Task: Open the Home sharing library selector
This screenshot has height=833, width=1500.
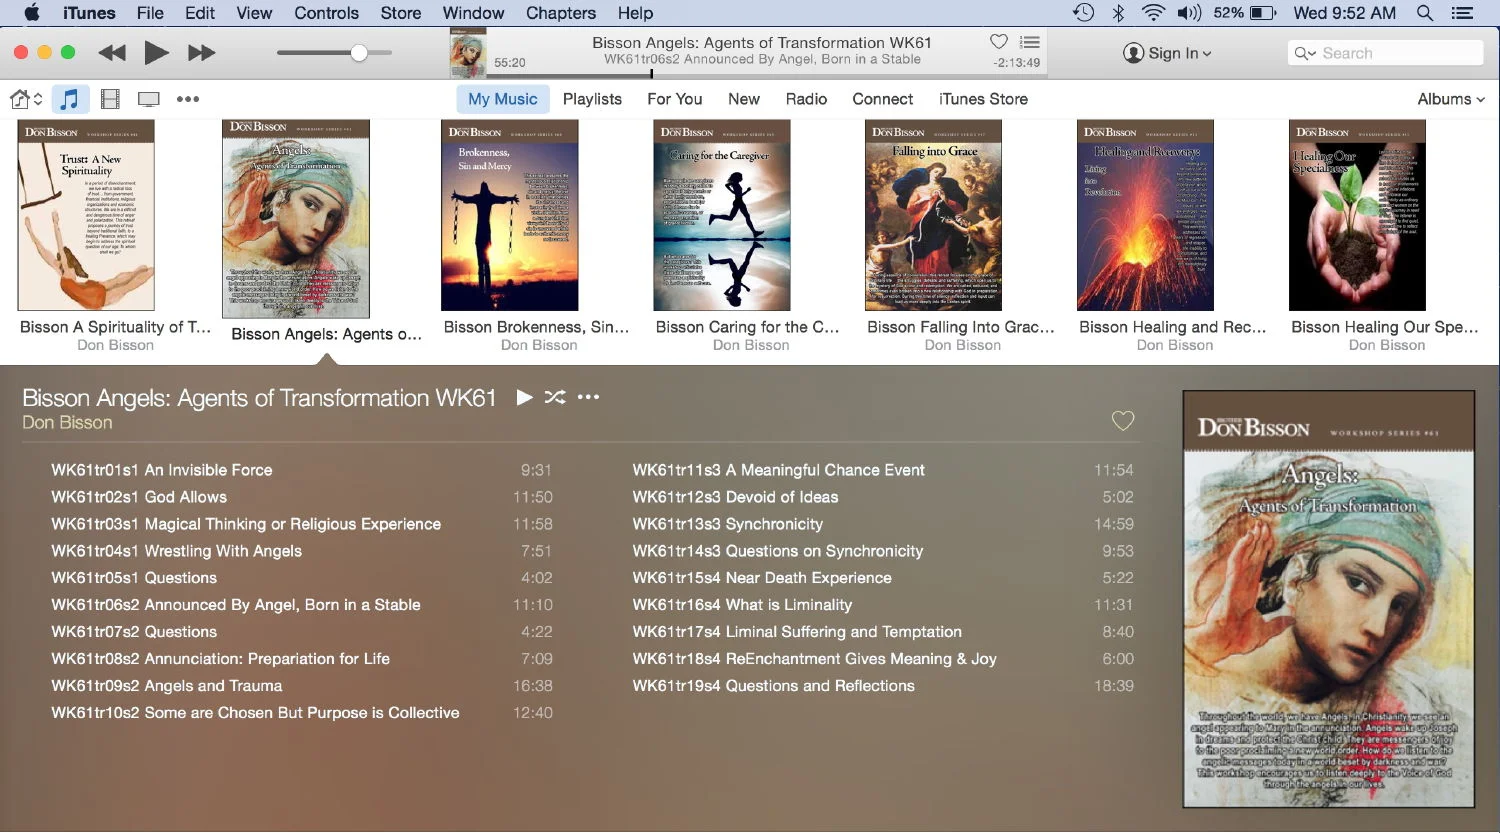Action: (x=26, y=99)
